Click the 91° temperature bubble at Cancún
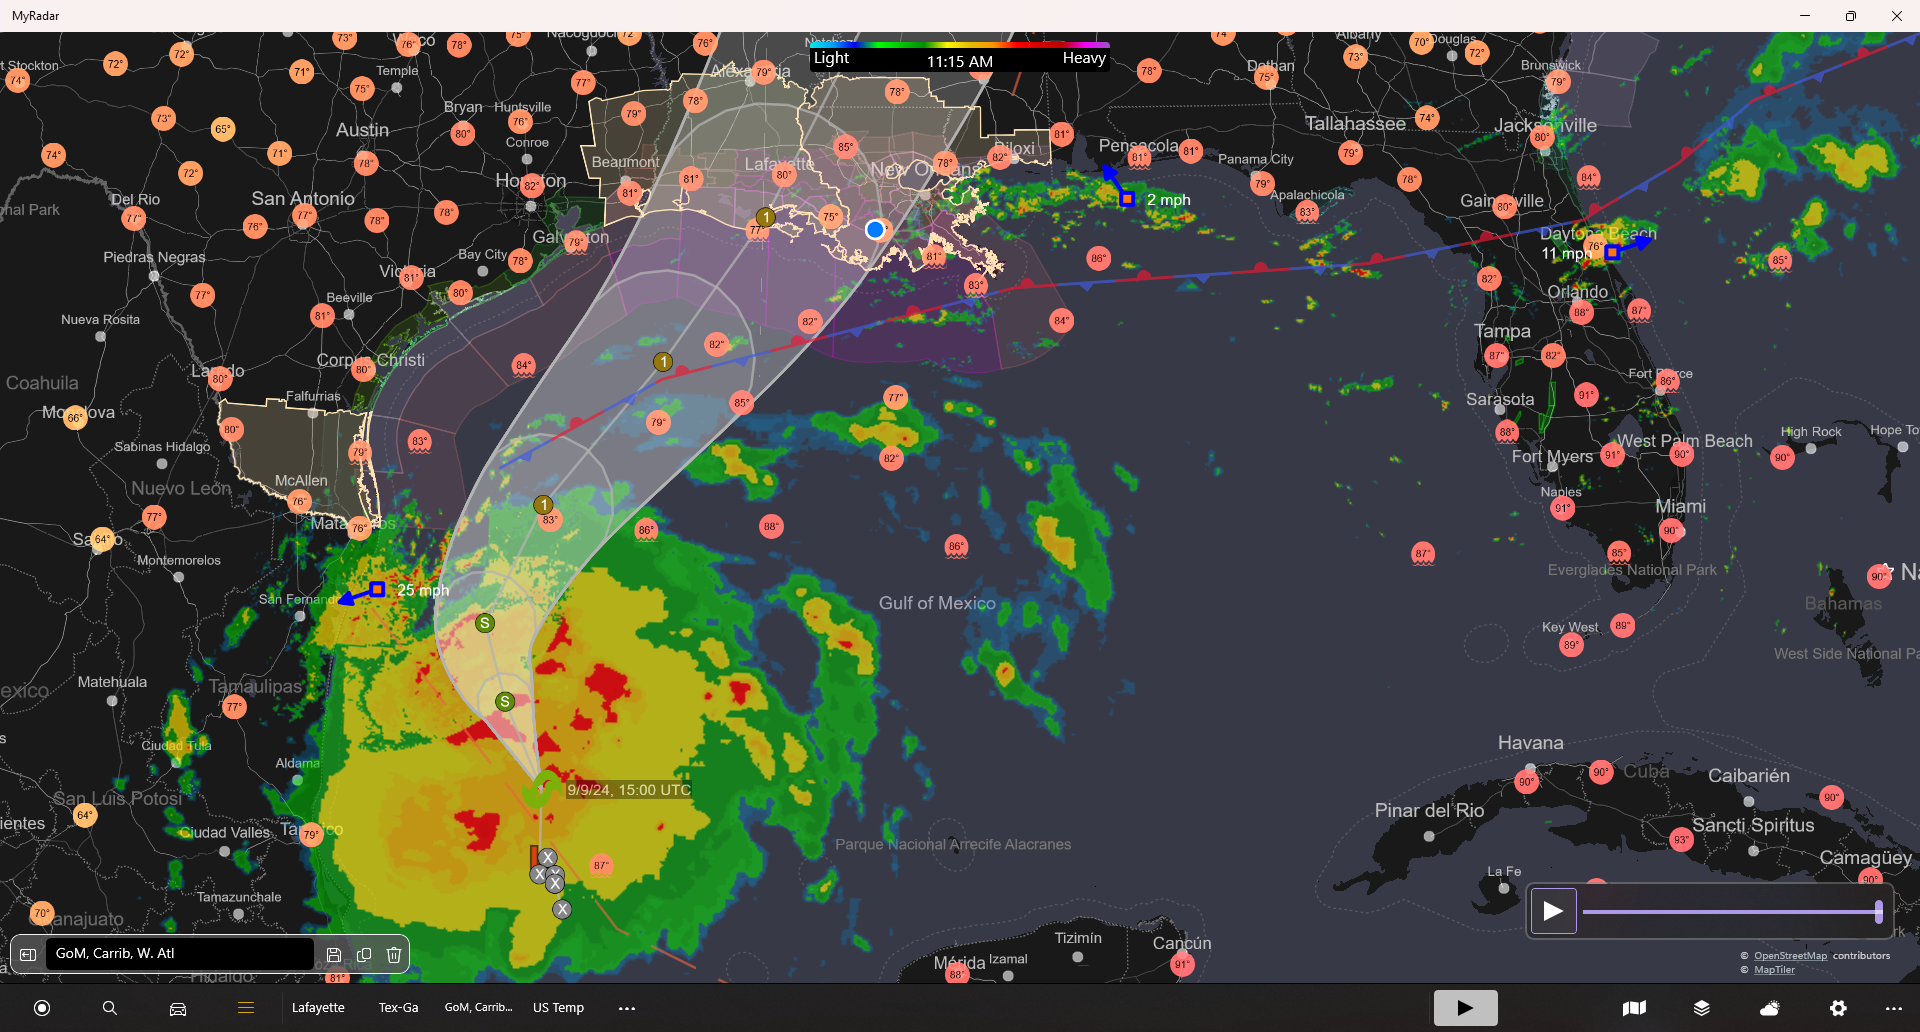The image size is (1920, 1032). pyautogui.click(x=1182, y=965)
